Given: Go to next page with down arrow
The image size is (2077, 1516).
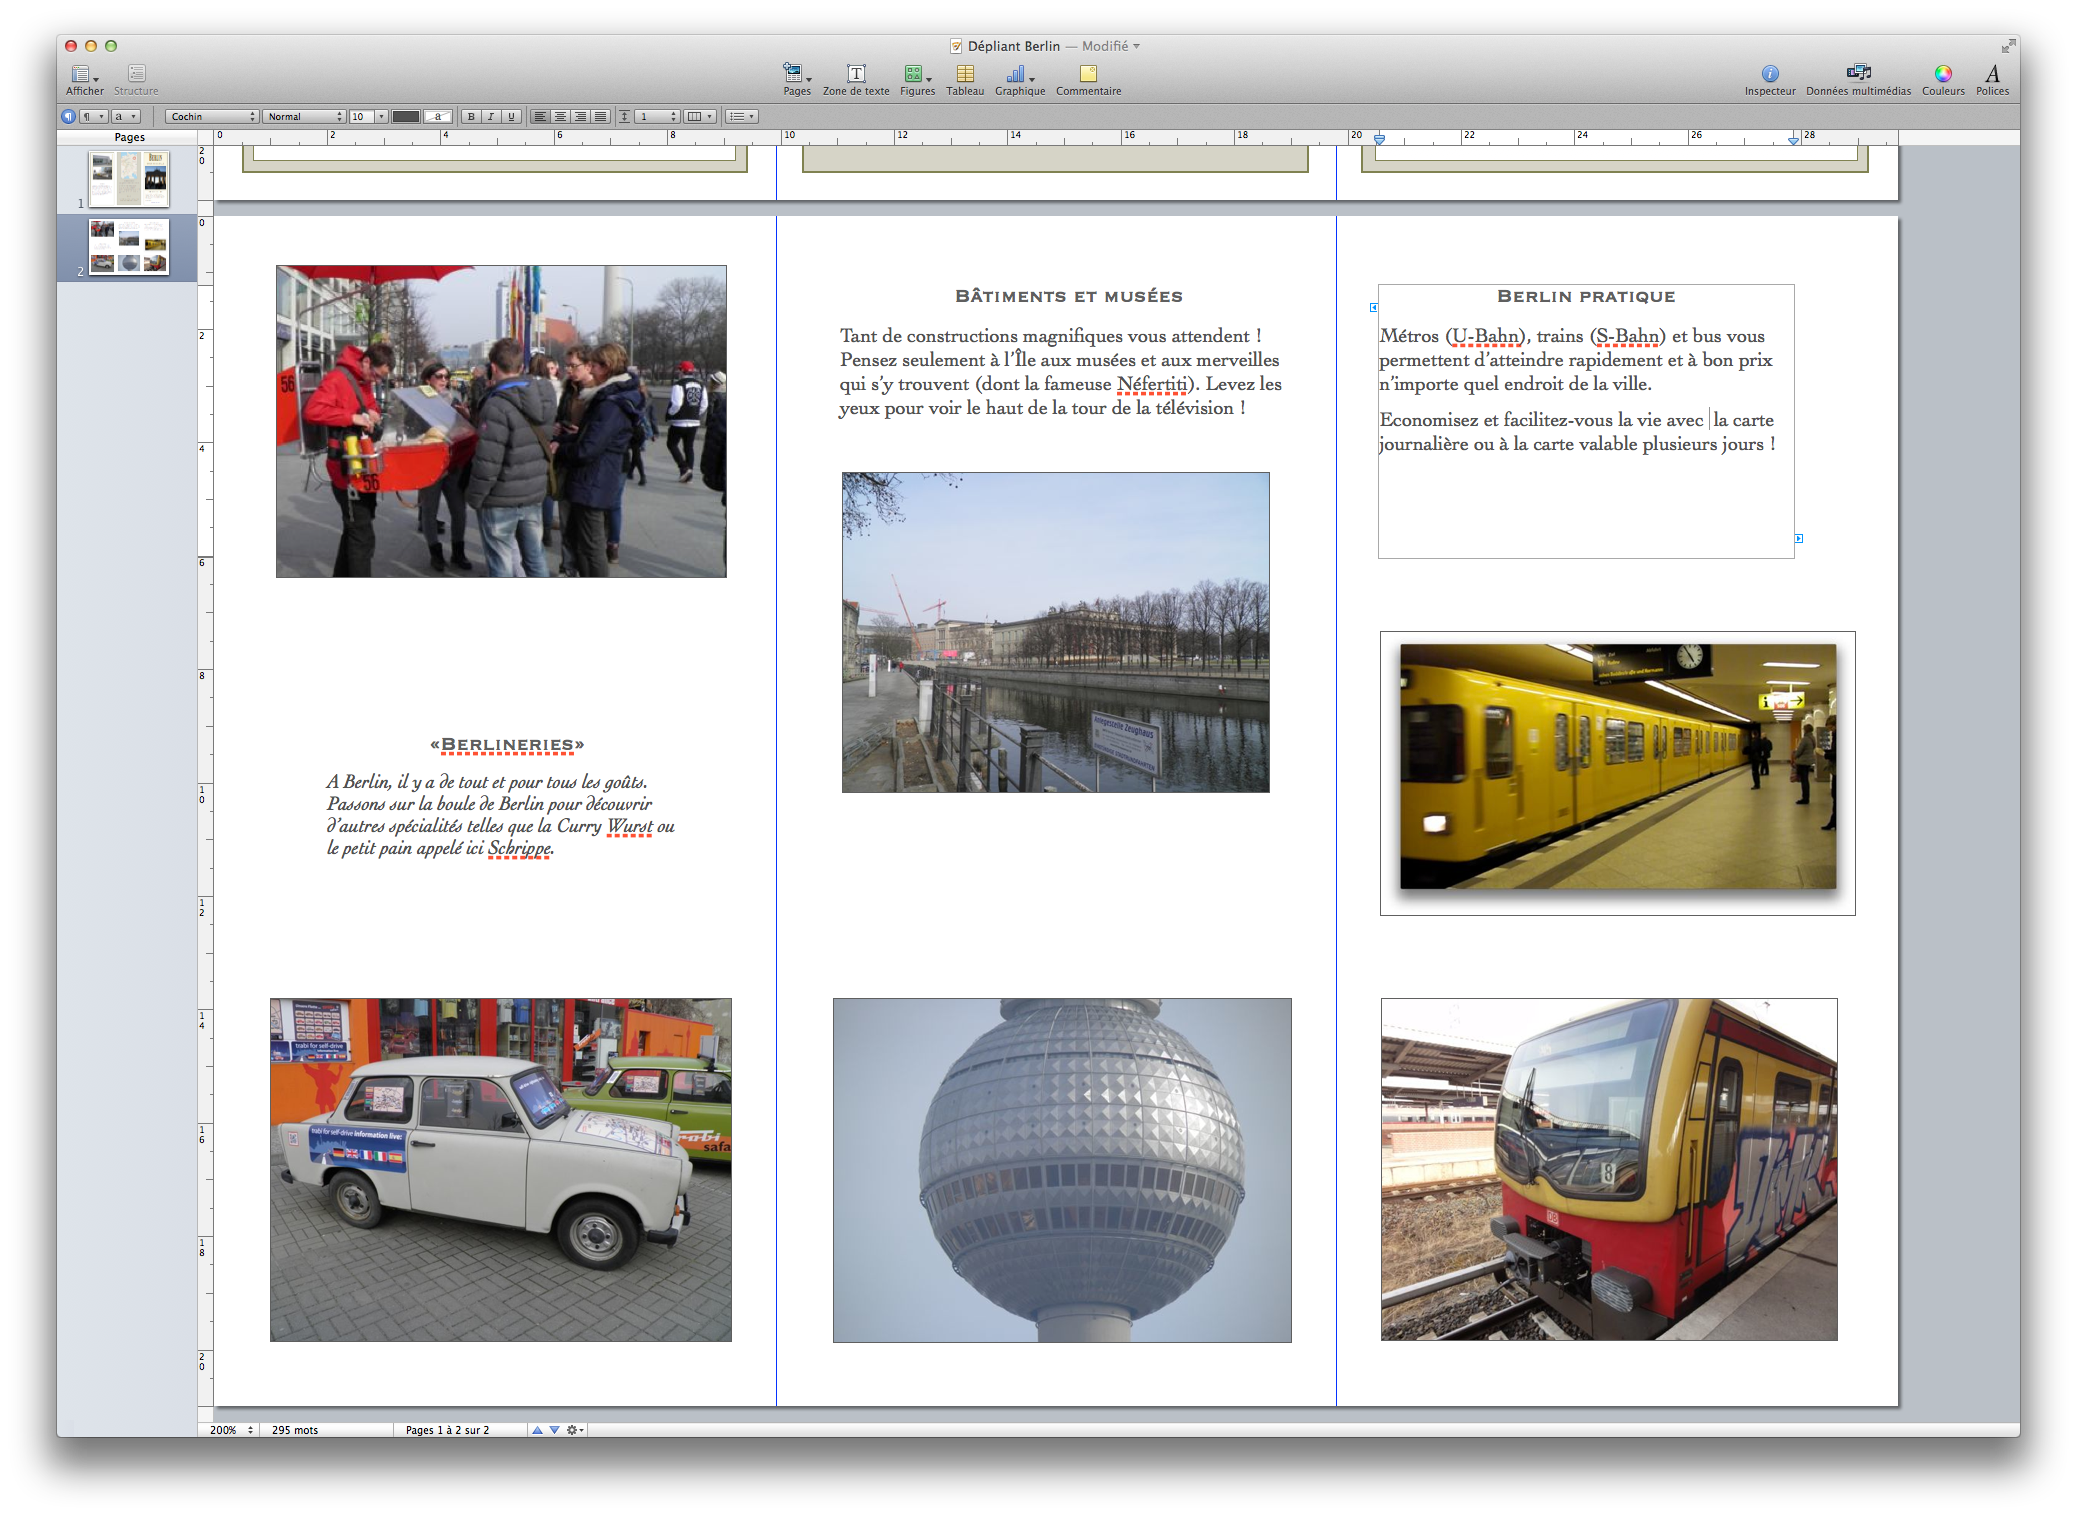Looking at the screenshot, I should [x=554, y=1430].
